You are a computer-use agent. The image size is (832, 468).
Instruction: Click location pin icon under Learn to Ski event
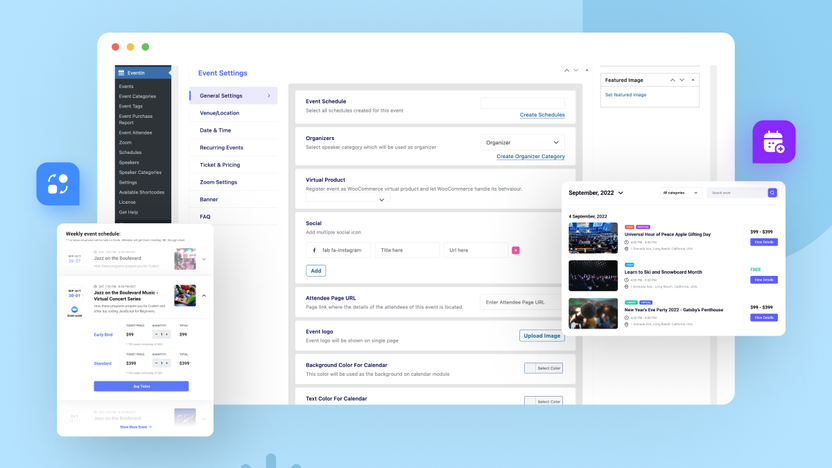click(626, 287)
